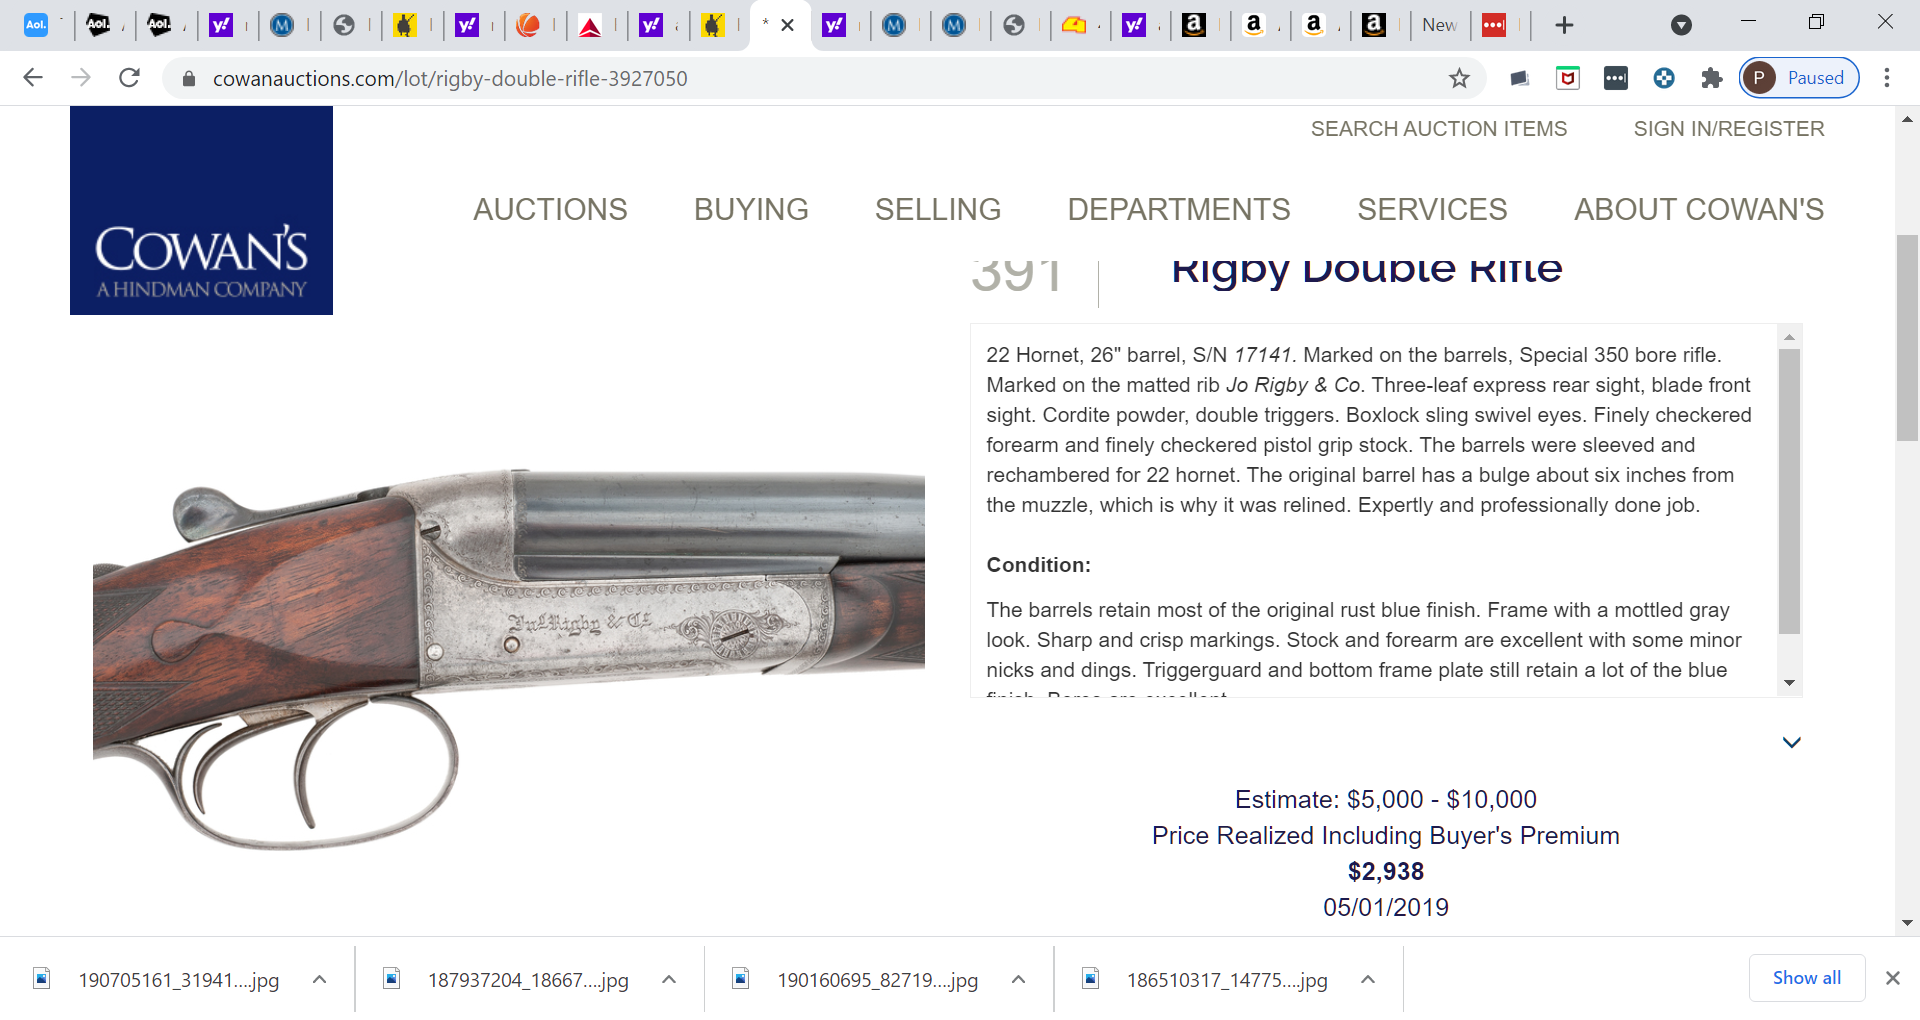Image resolution: width=1920 pixels, height=1020 pixels.
Task: Expand the lot description with the blue chevron
Action: pyautogui.click(x=1791, y=742)
